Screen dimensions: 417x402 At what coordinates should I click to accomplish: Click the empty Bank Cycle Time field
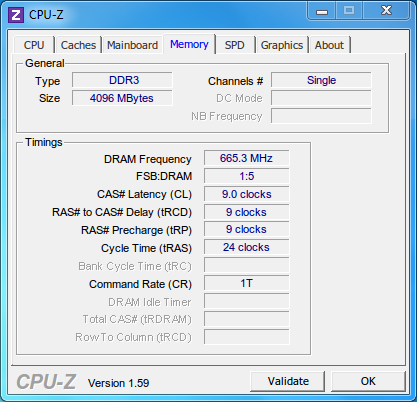247,265
